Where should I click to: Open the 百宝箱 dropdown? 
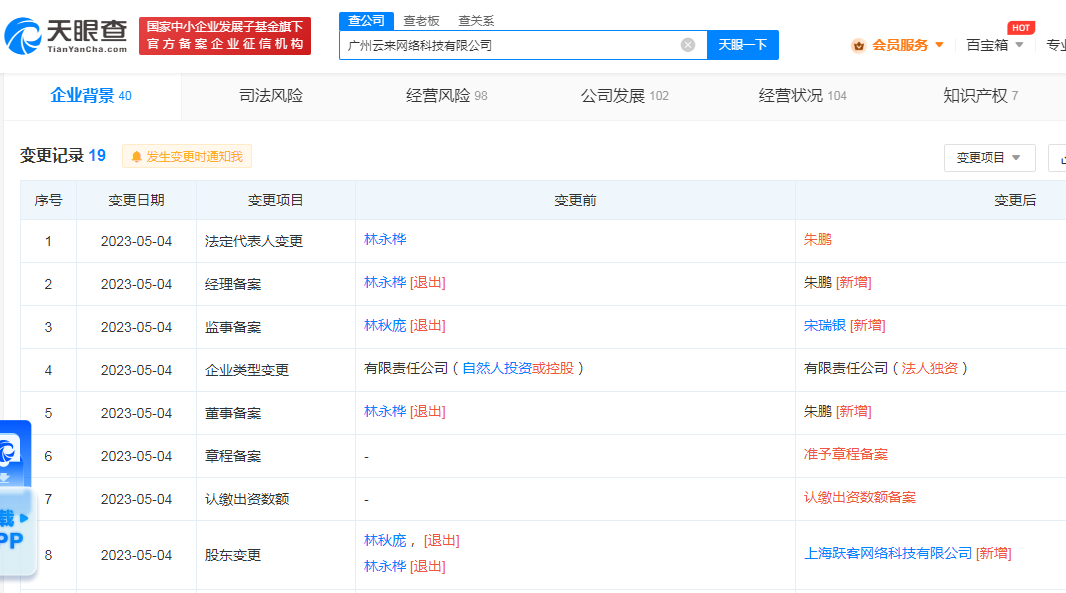[x=995, y=46]
